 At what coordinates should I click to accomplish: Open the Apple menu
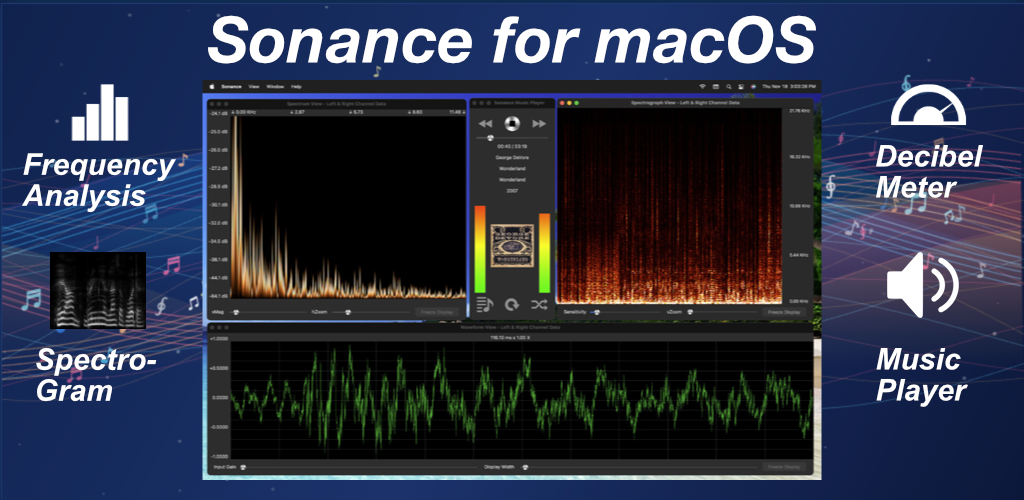pos(212,86)
